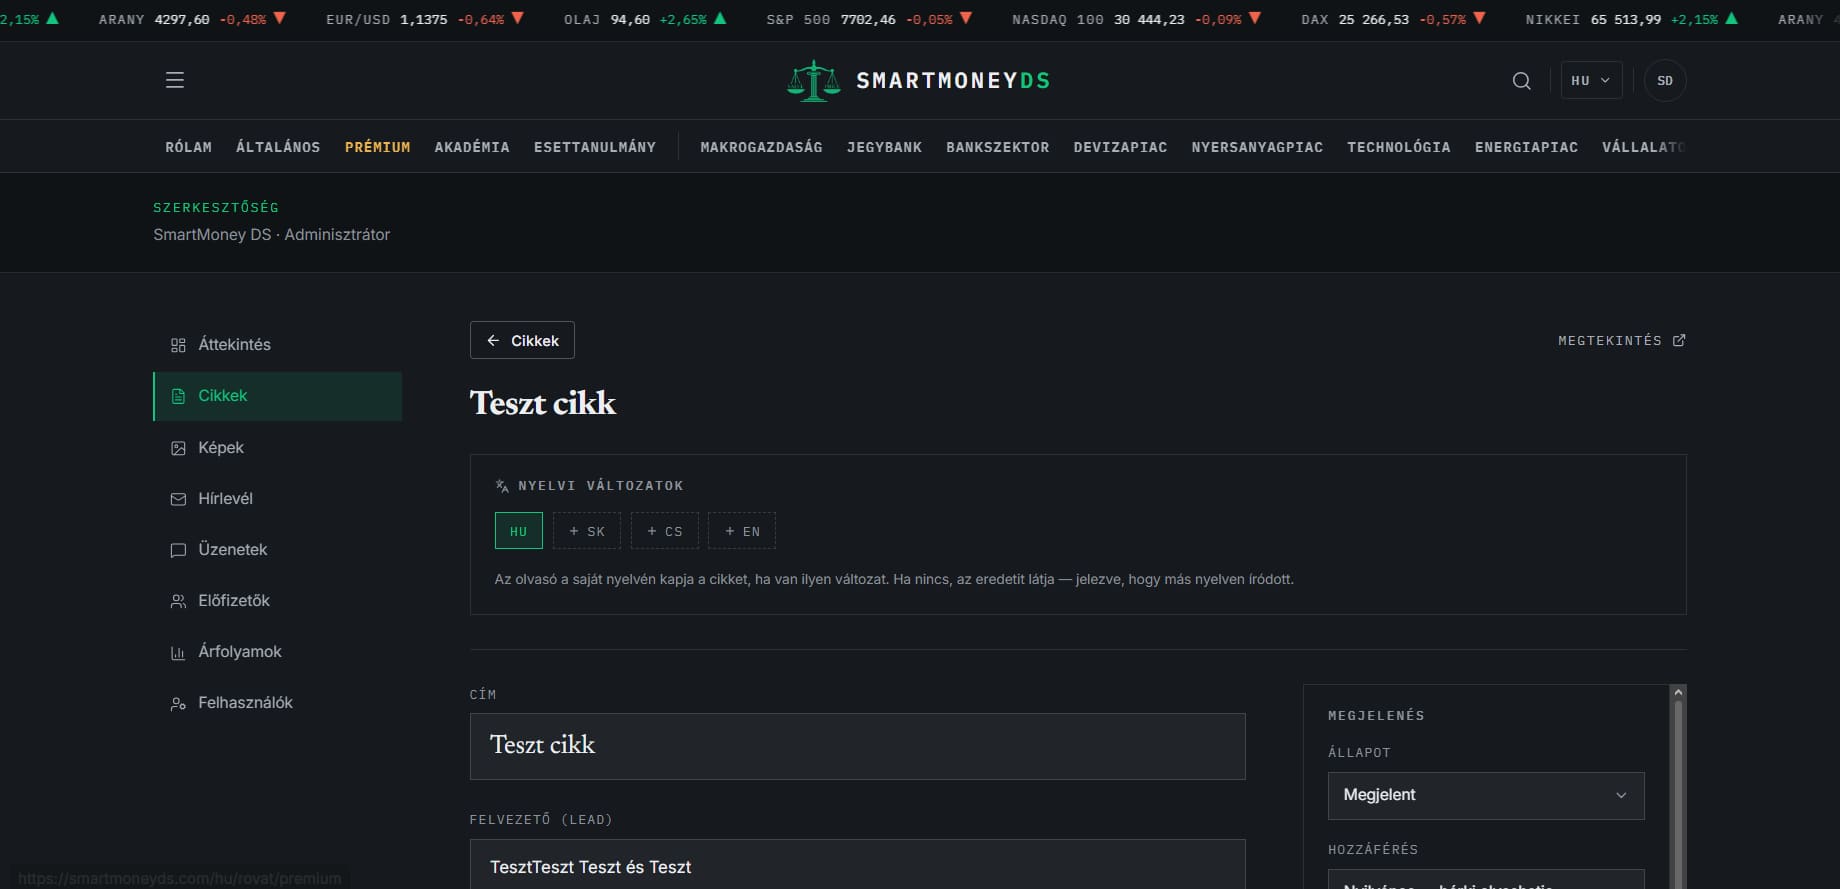Select the HU language variant
The height and width of the screenshot is (889, 1840).
[518, 531]
